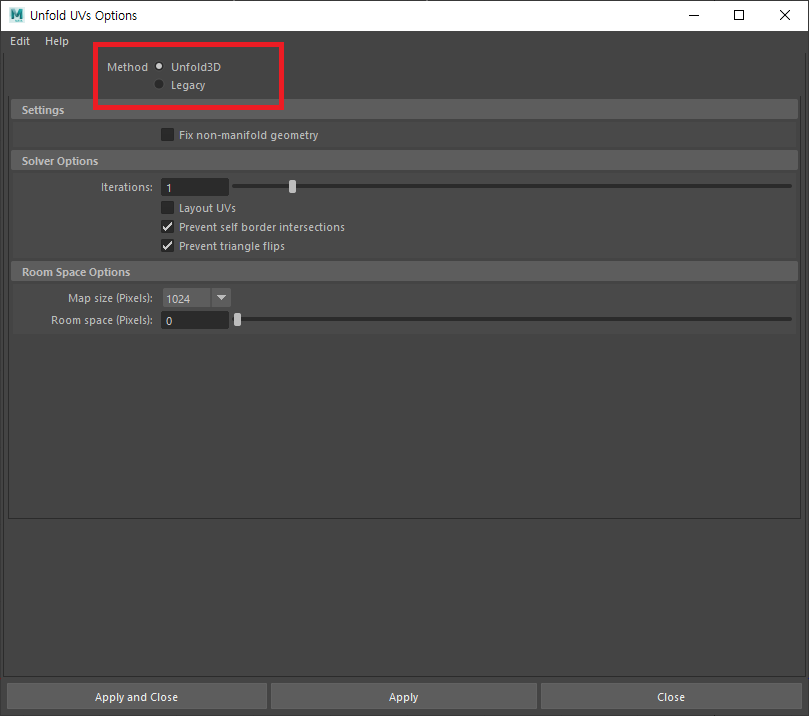Open the Edit menu
This screenshot has height=716, width=809.
pos(20,41)
